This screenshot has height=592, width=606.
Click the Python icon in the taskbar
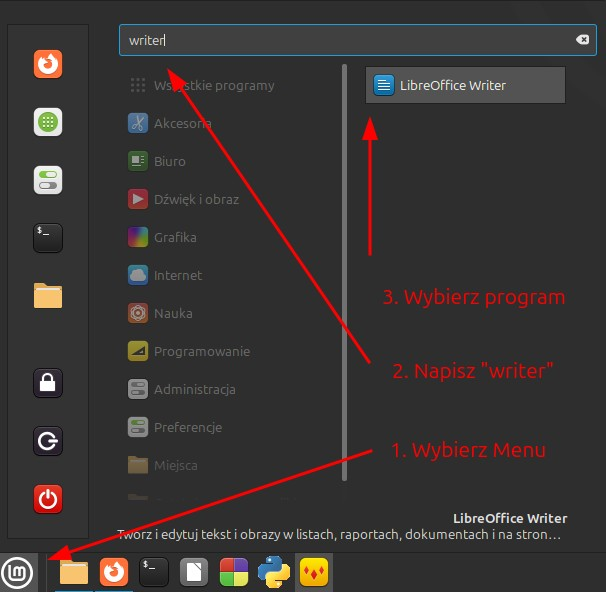[274, 572]
